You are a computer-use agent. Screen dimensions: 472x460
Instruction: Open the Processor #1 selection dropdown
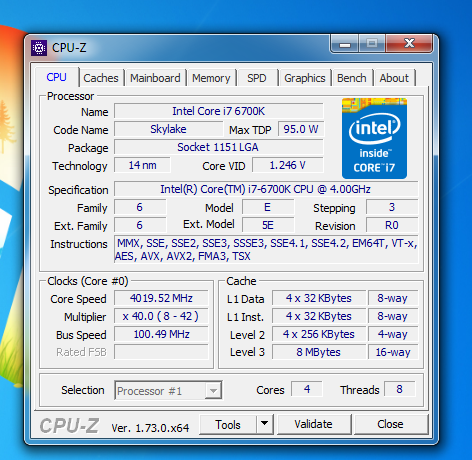click(x=168, y=390)
